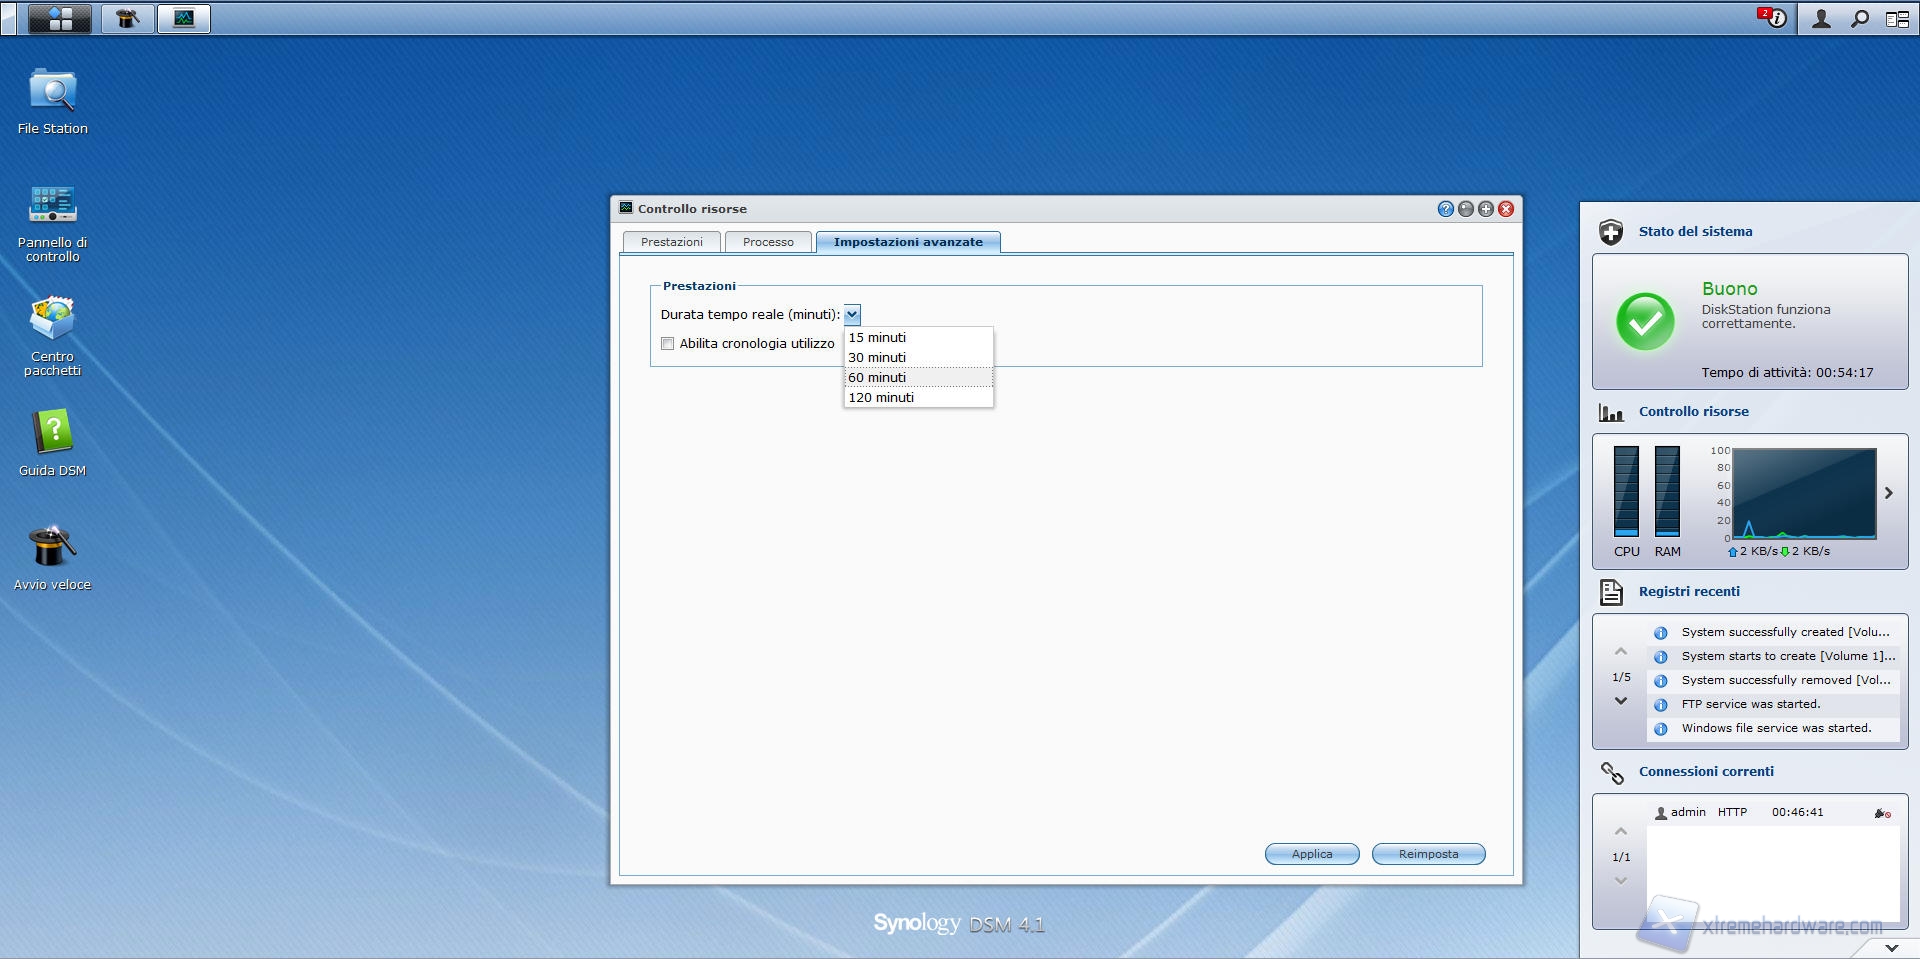Select 15 minuti from the list

877,338
